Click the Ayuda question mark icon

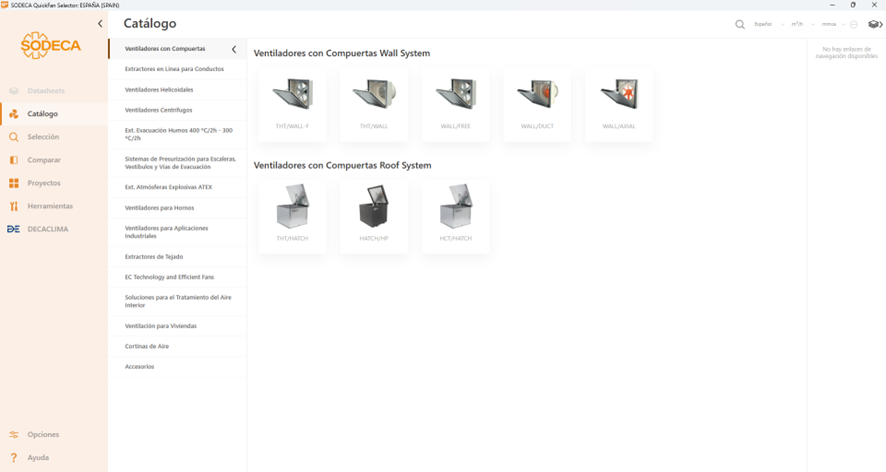14,458
